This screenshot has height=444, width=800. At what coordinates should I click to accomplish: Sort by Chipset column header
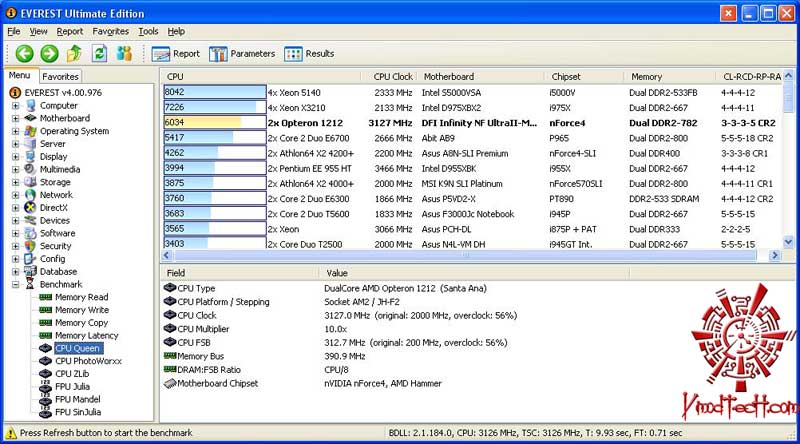585,77
